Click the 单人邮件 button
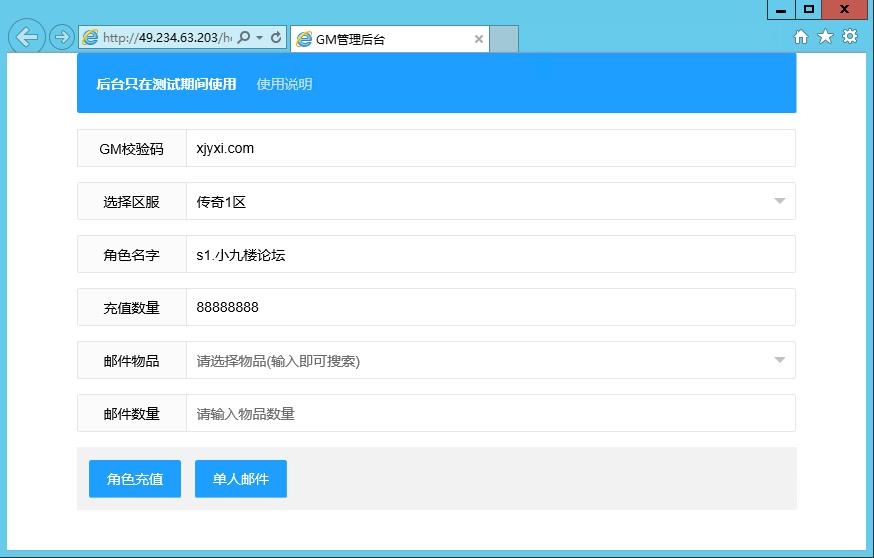 pyautogui.click(x=241, y=479)
